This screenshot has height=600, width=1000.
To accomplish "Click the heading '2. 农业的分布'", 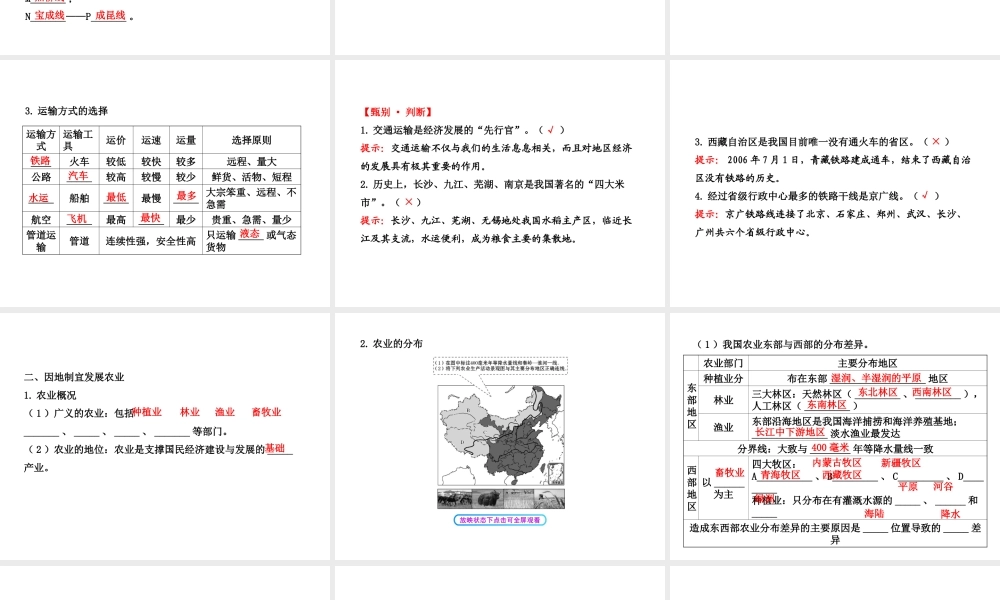I will 392,344.
